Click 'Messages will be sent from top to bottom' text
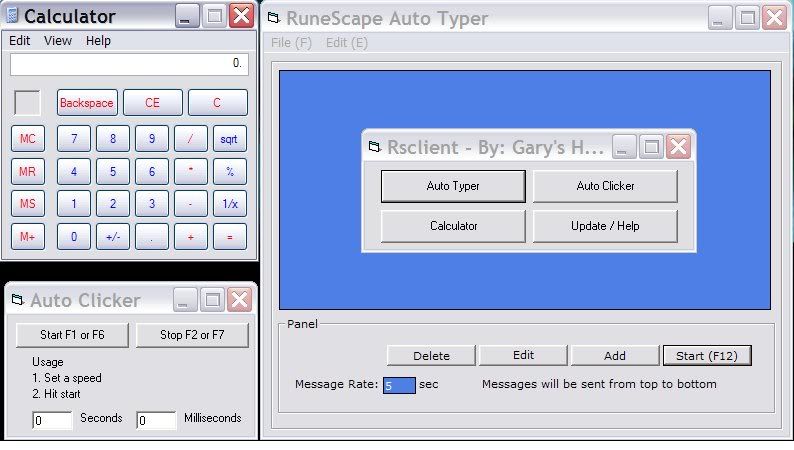 [599, 384]
